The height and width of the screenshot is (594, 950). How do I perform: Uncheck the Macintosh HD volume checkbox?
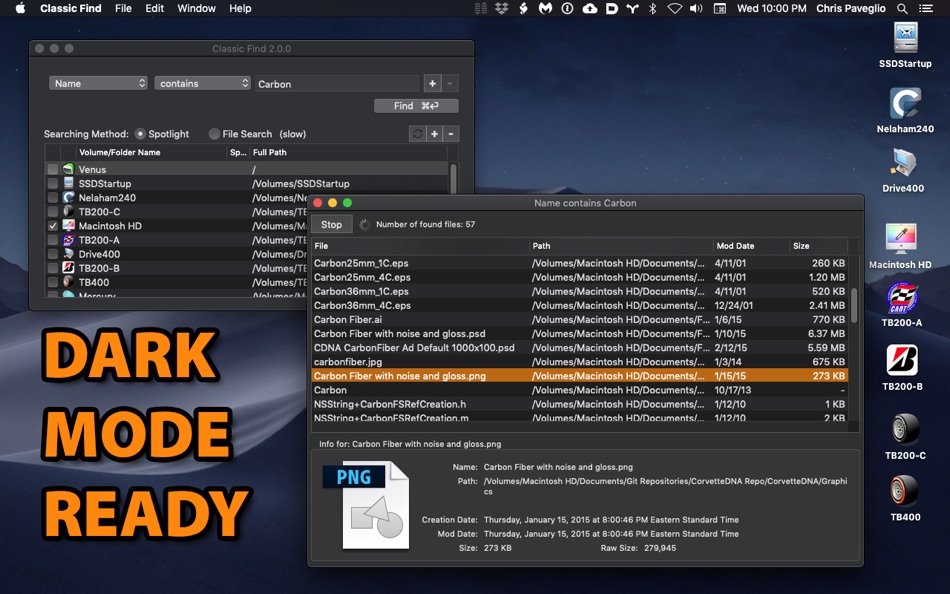click(53, 226)
